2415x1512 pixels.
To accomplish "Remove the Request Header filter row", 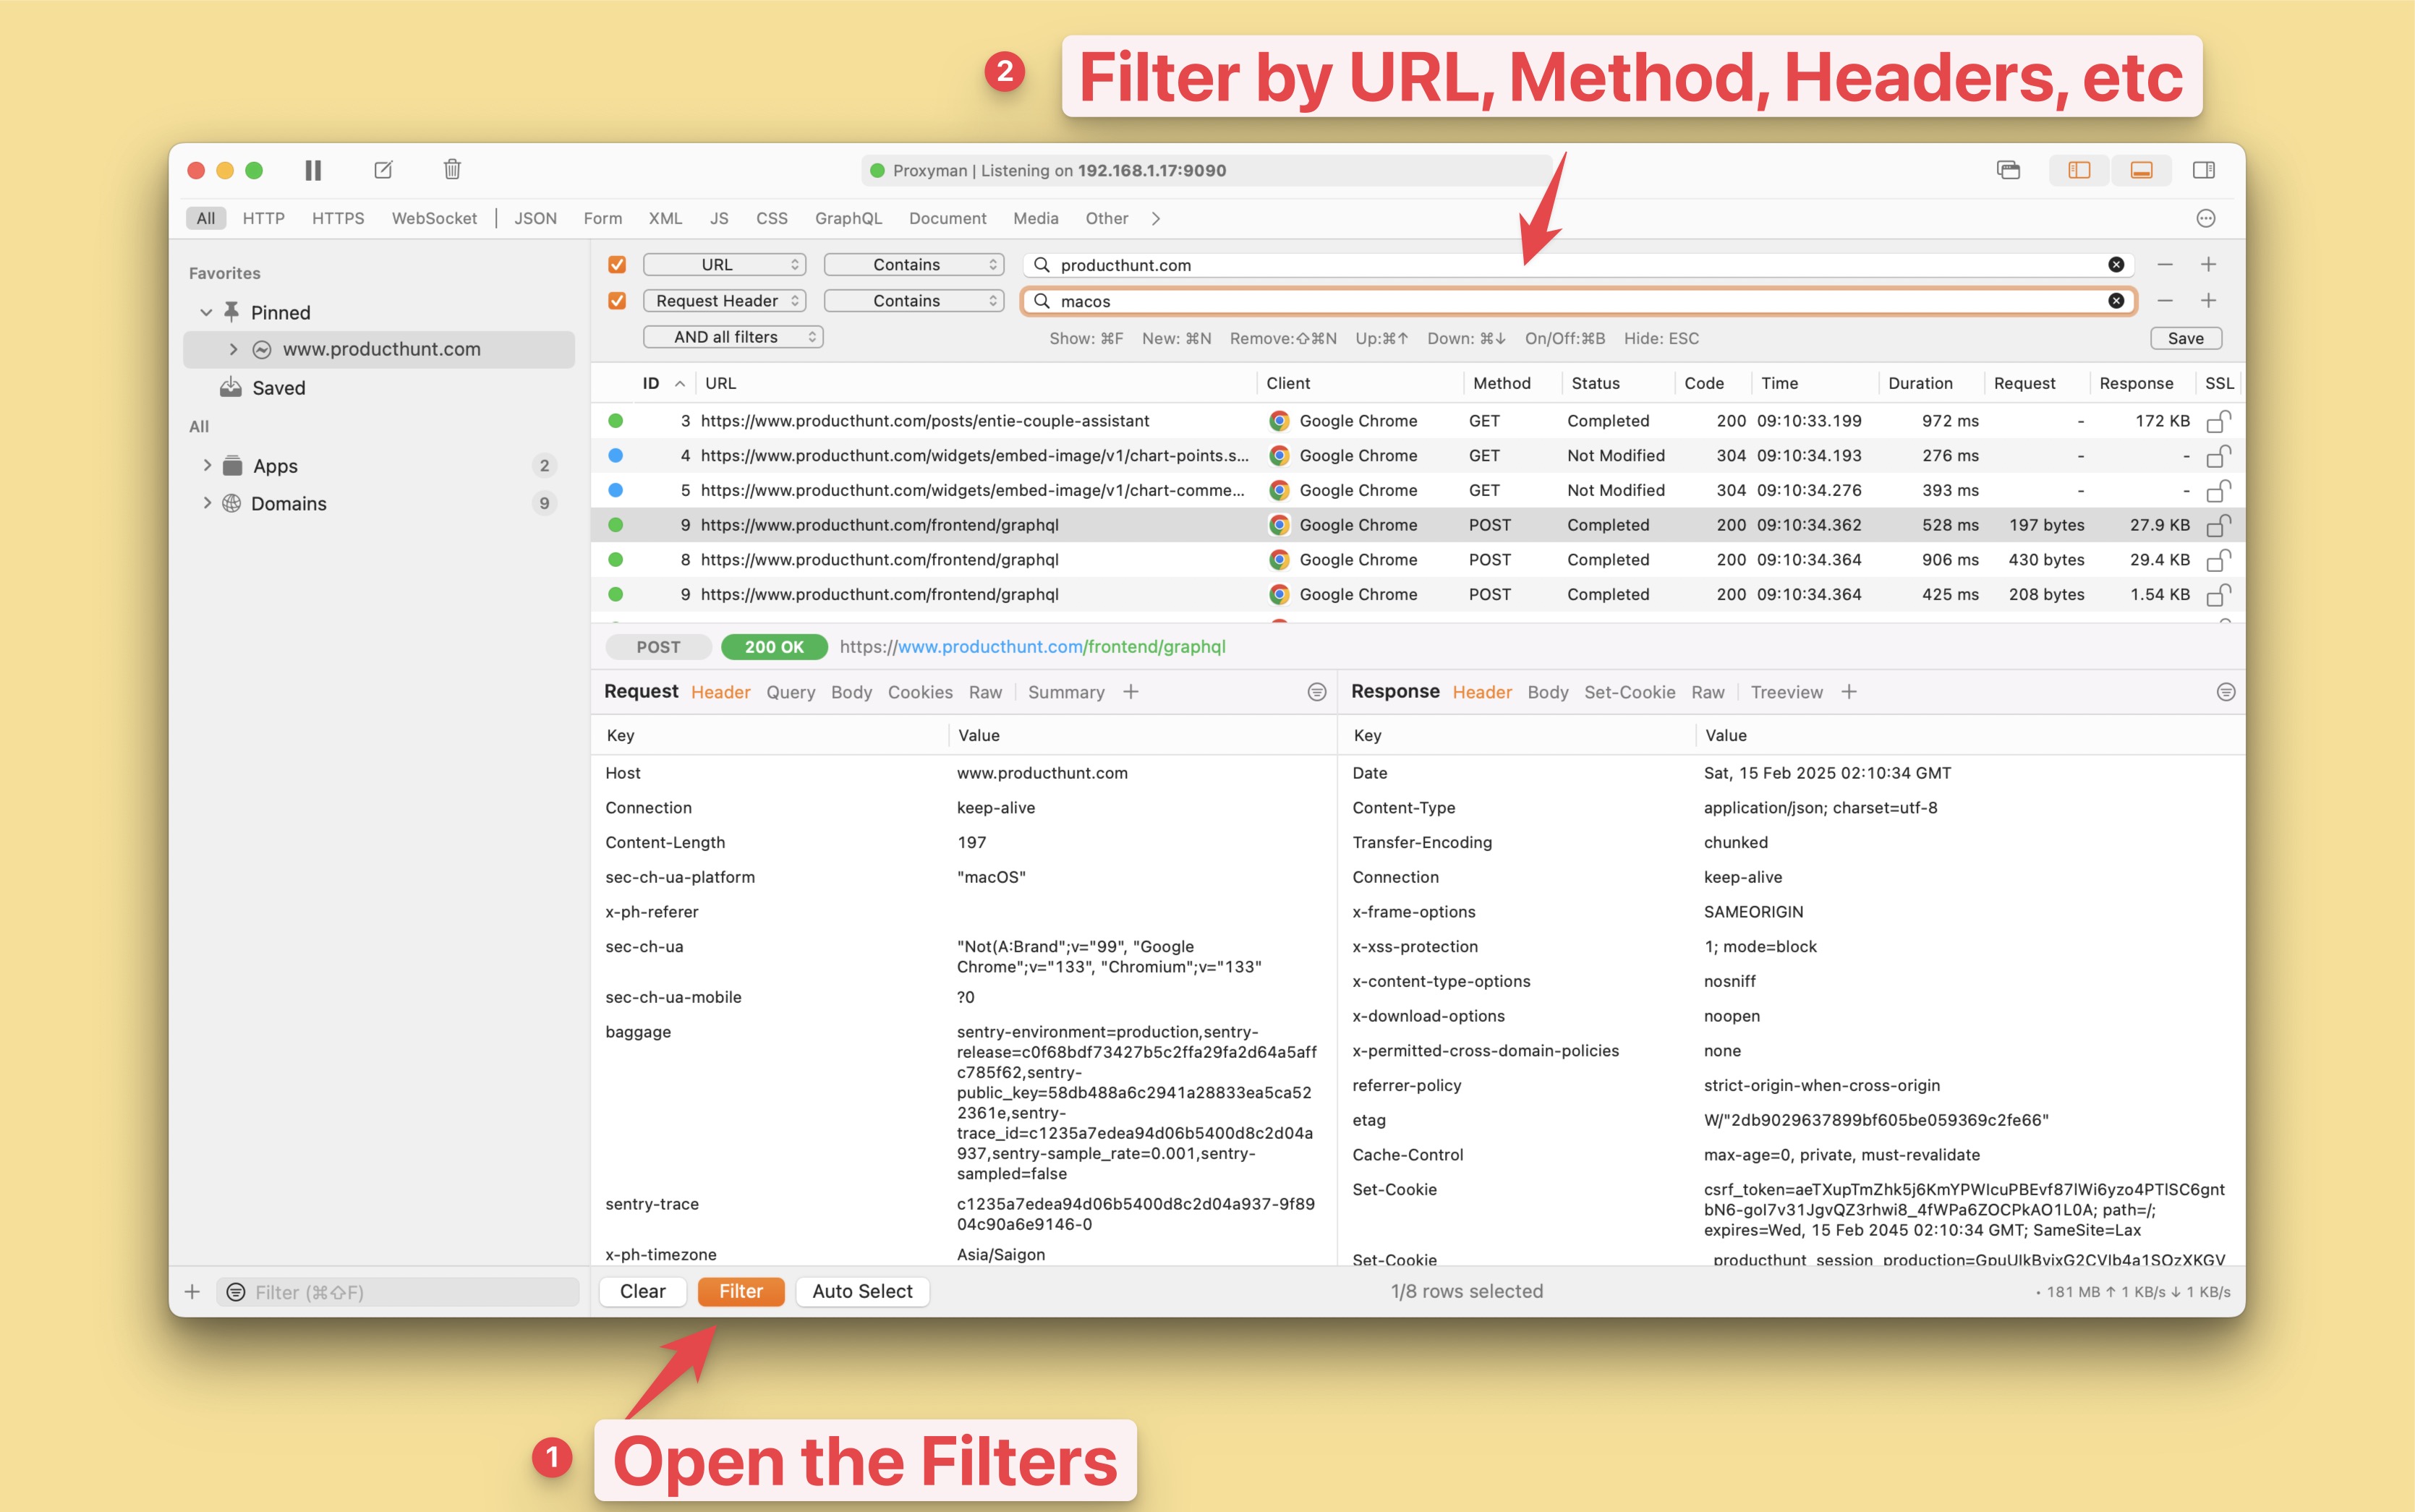I will coord(2165,301).
